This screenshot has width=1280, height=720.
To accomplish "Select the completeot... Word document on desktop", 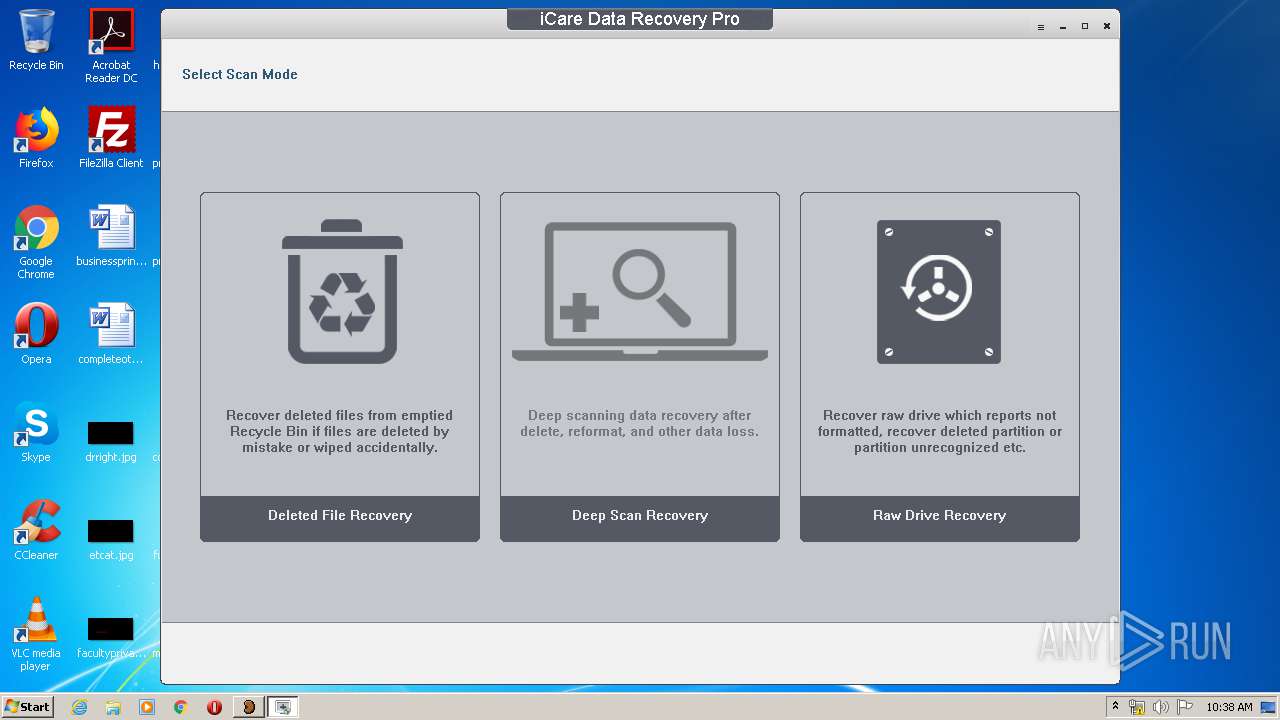I will tap(111, 334).
